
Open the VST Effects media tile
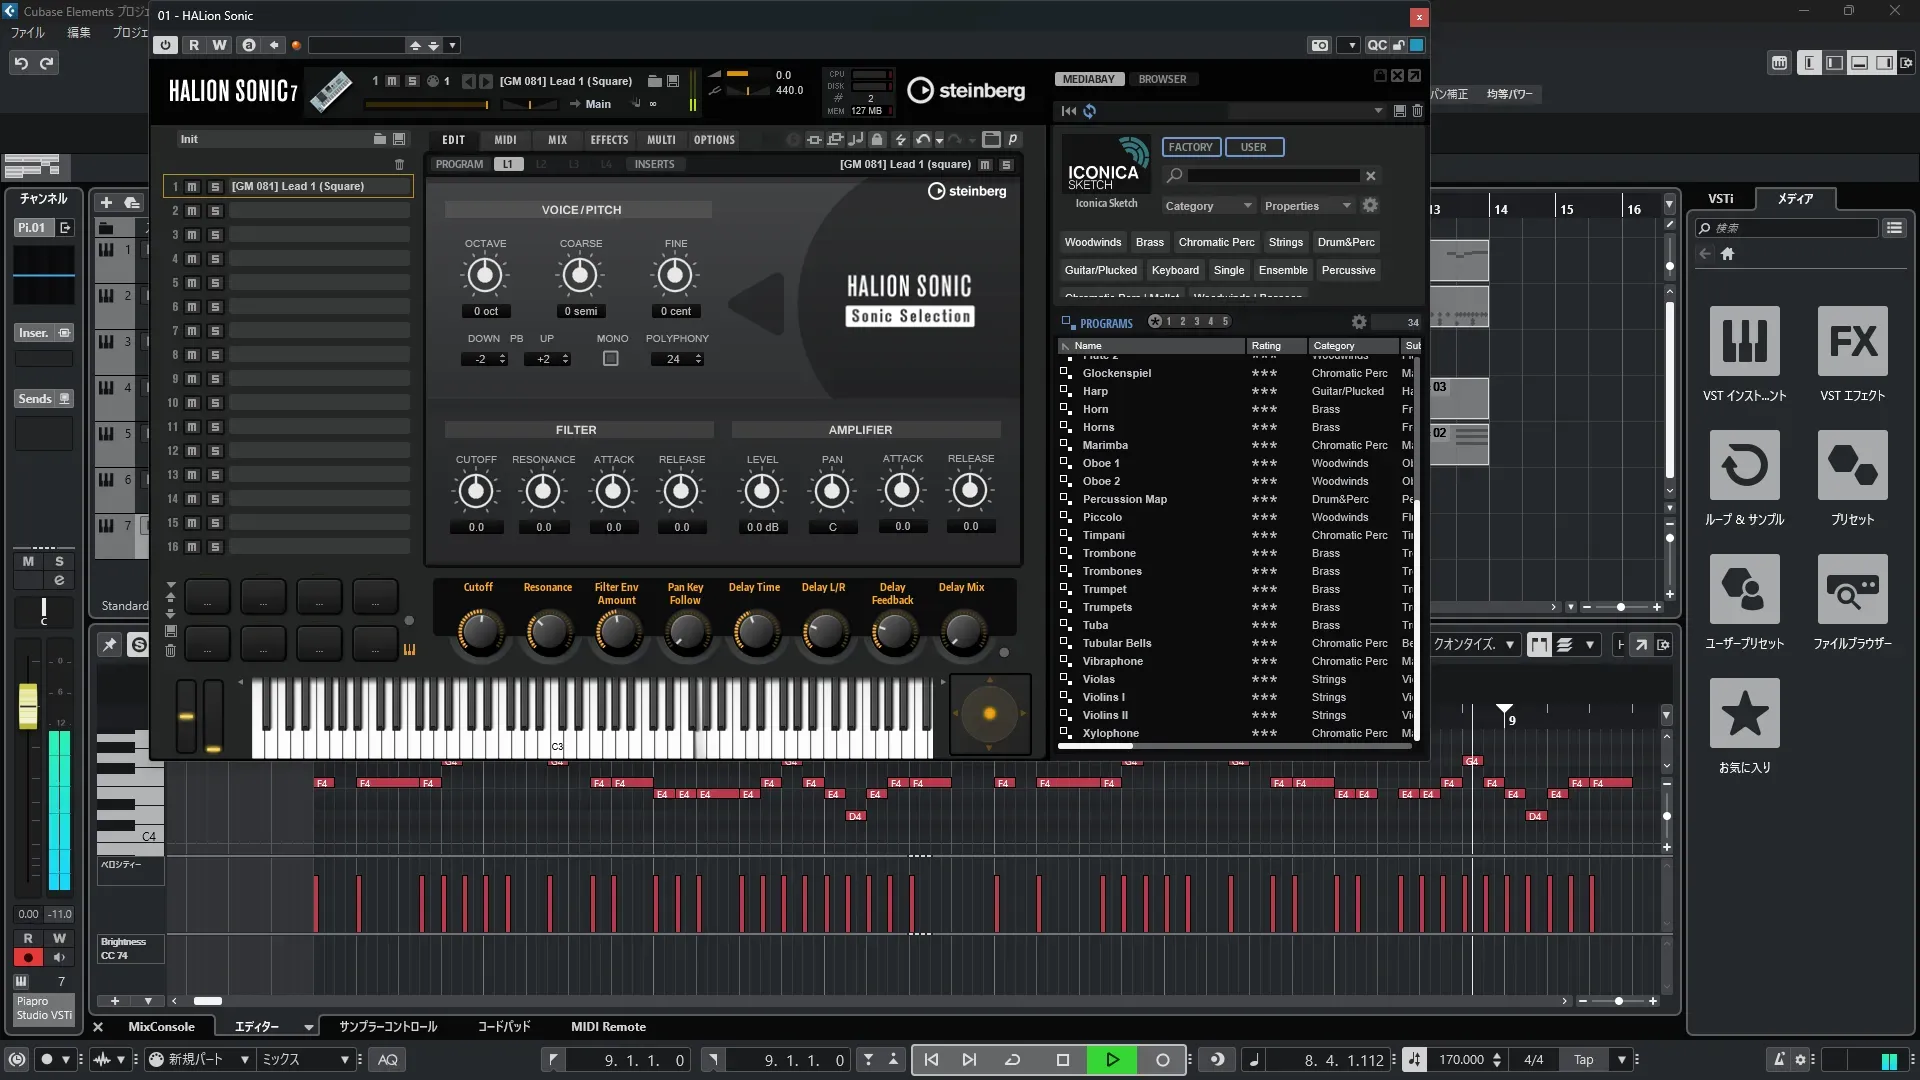click(1852, 342)
